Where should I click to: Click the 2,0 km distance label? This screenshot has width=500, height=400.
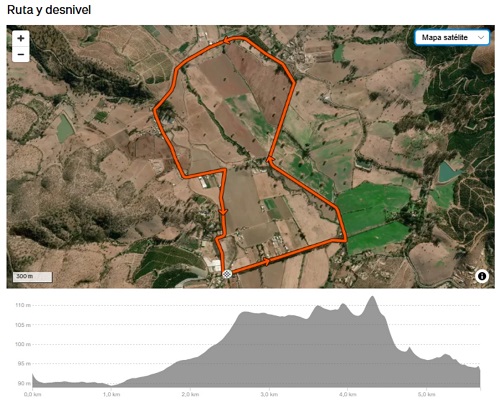190,395
